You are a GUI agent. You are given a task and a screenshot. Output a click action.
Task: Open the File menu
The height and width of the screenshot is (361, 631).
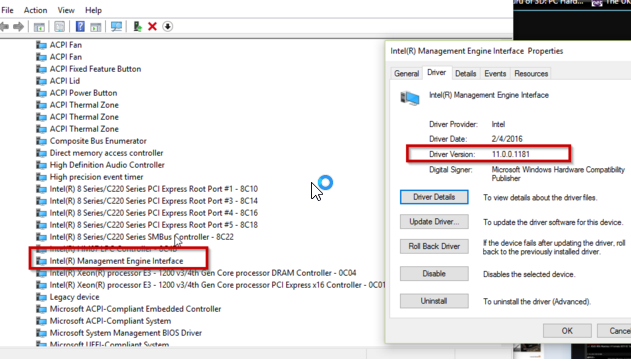[x=7, y=10]
